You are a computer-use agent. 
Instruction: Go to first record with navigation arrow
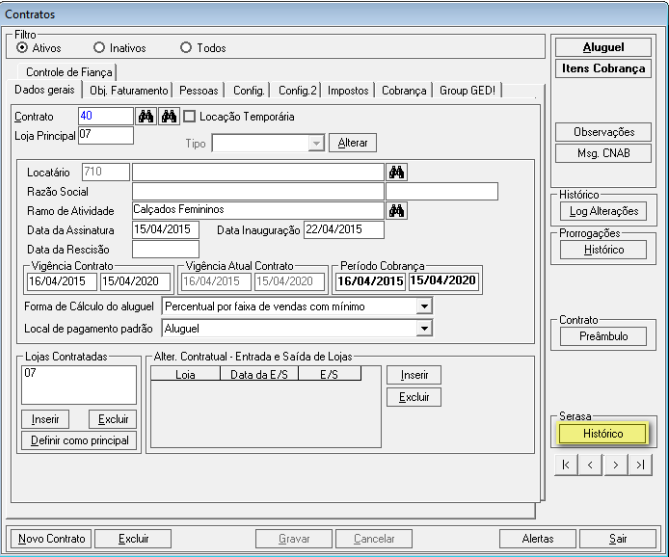coord(567,465)
